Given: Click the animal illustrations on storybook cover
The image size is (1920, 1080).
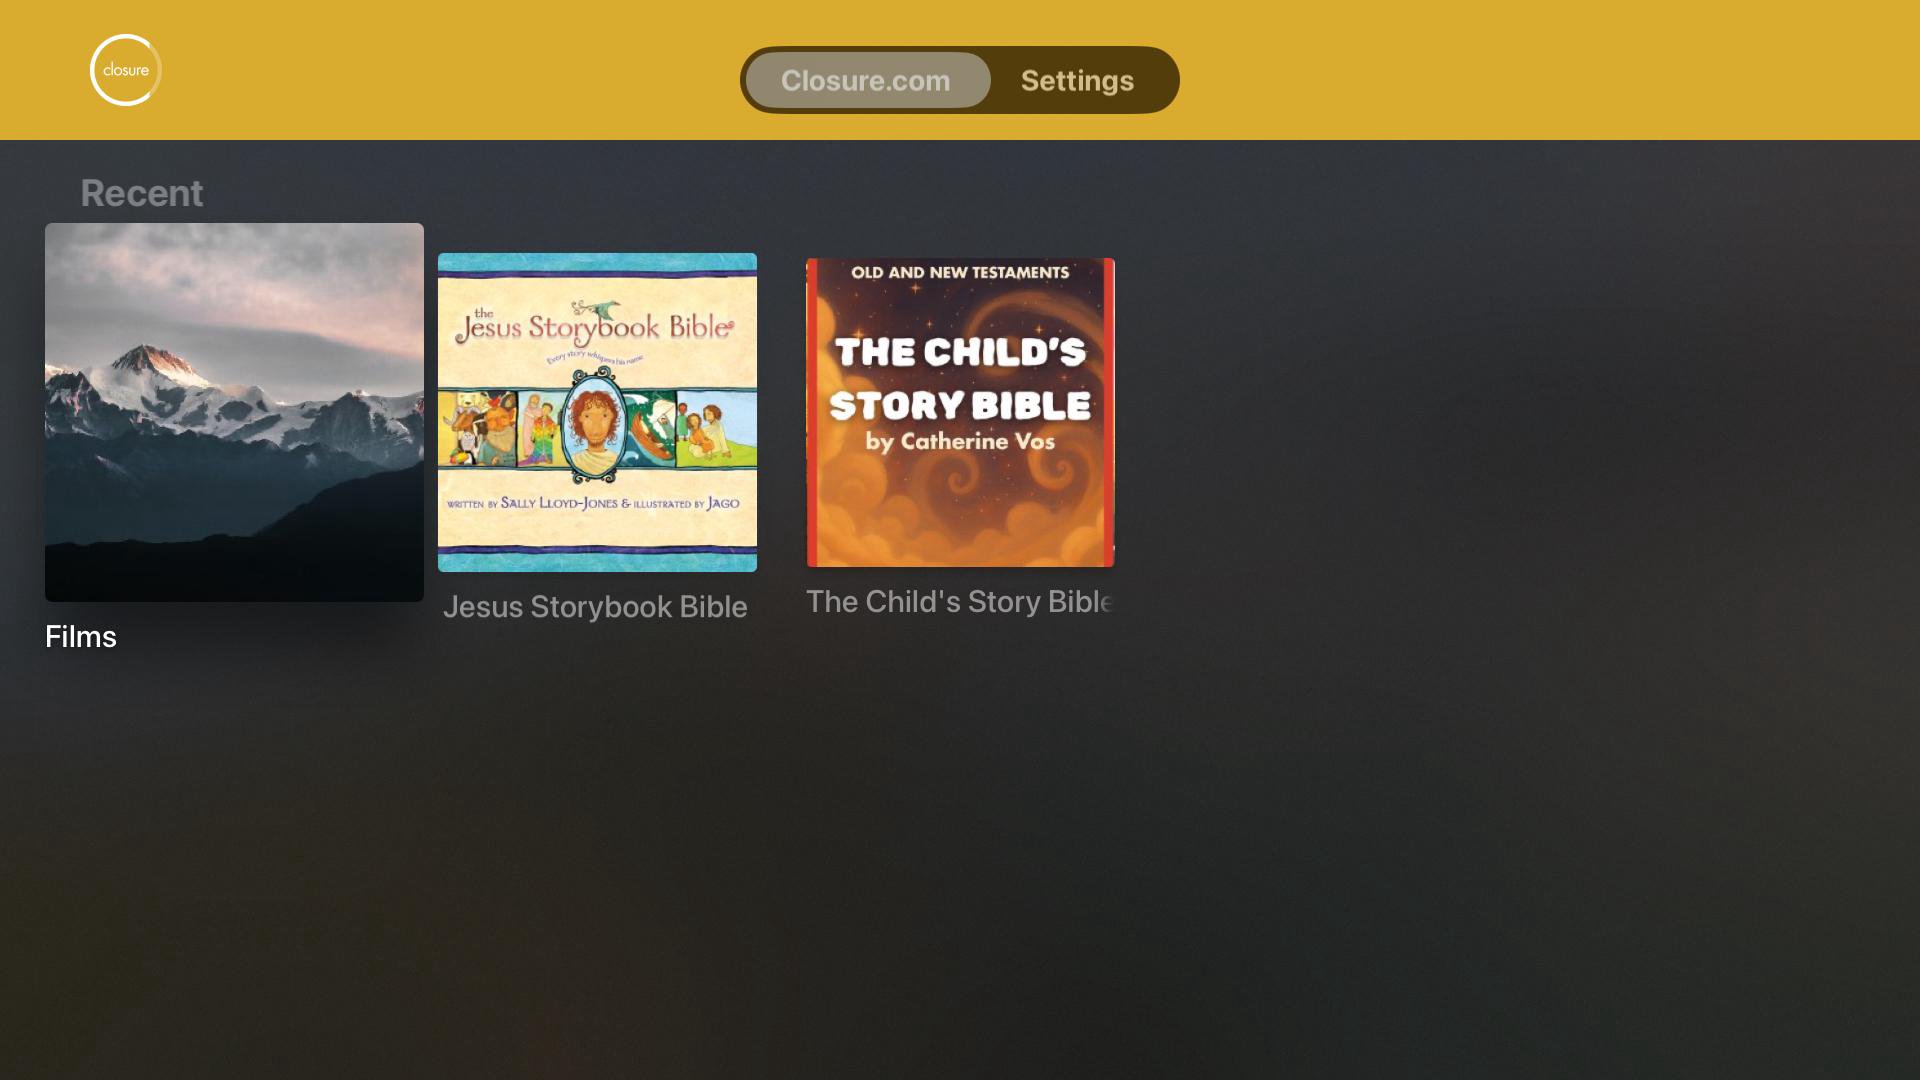Looking at the screenshot, I should coord(476,430).
